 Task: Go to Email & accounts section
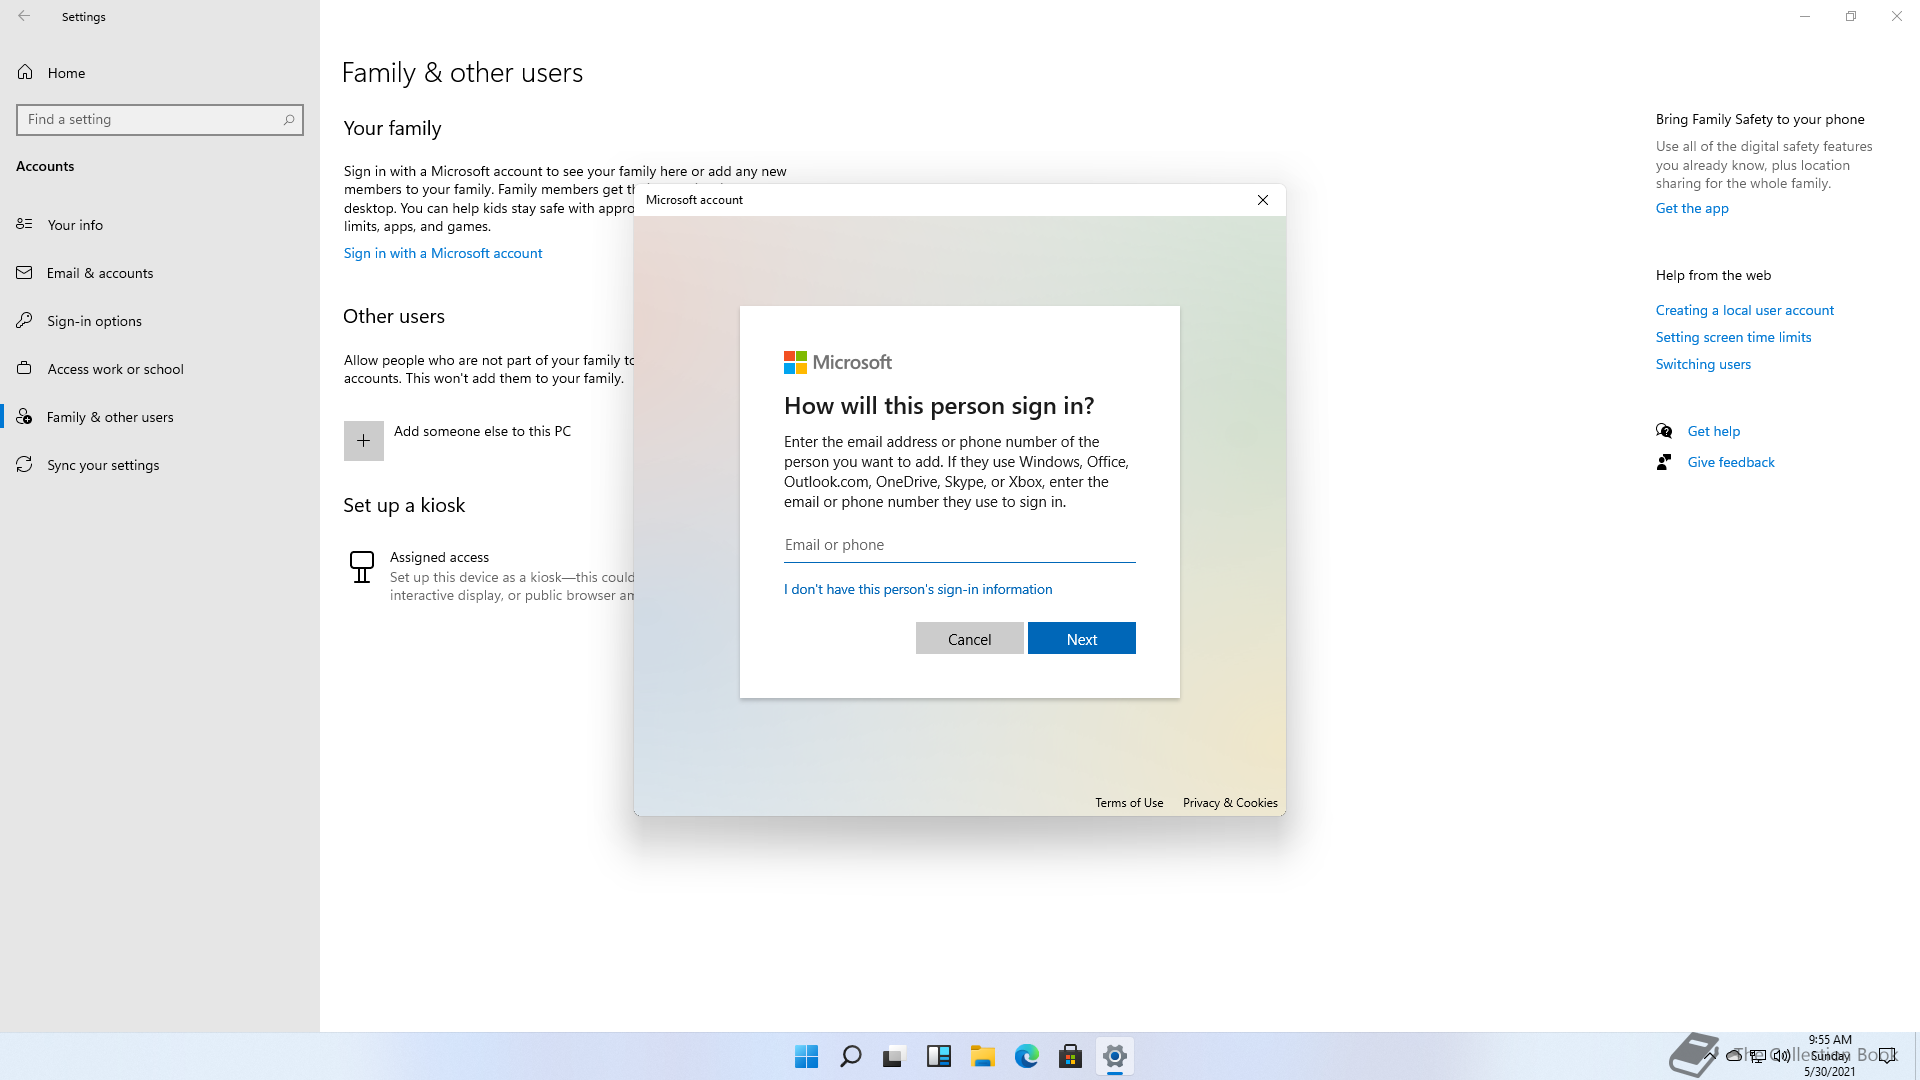99,273
